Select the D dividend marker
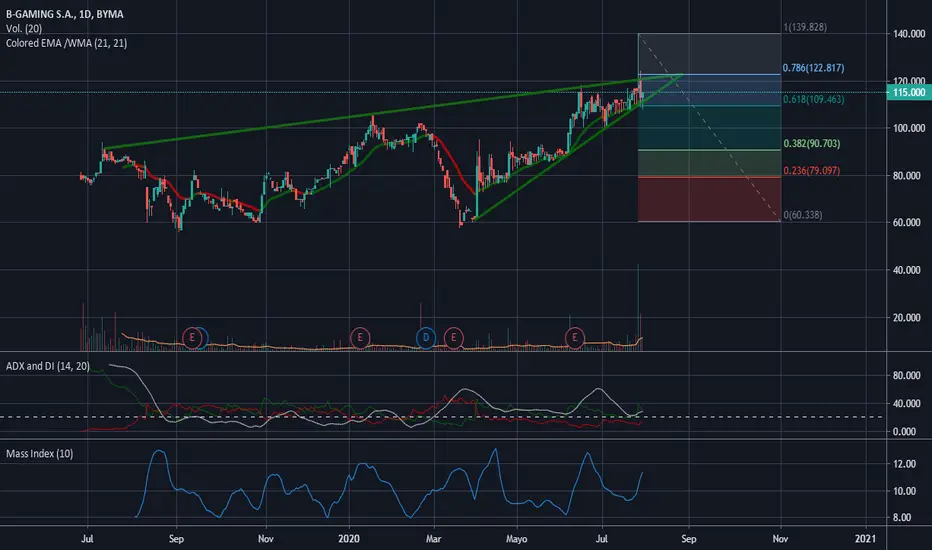Screen dimensions: 932x550 426,338
